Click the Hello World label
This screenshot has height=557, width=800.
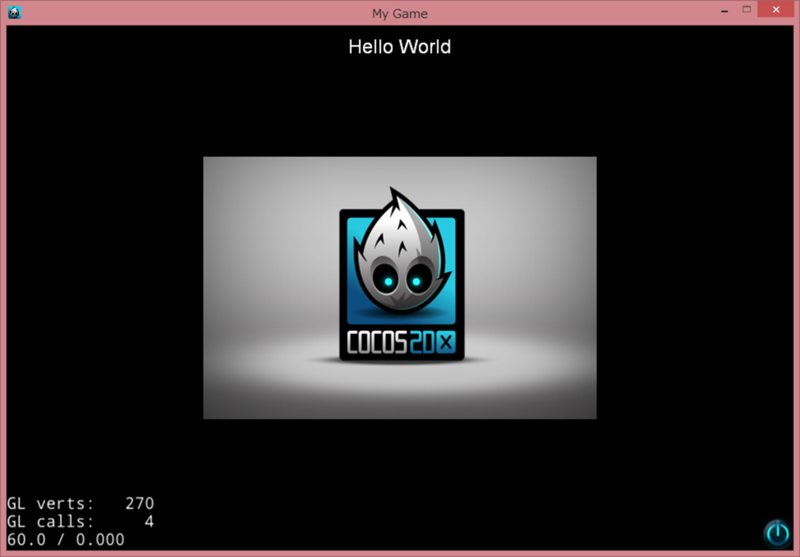coord(399,47)
